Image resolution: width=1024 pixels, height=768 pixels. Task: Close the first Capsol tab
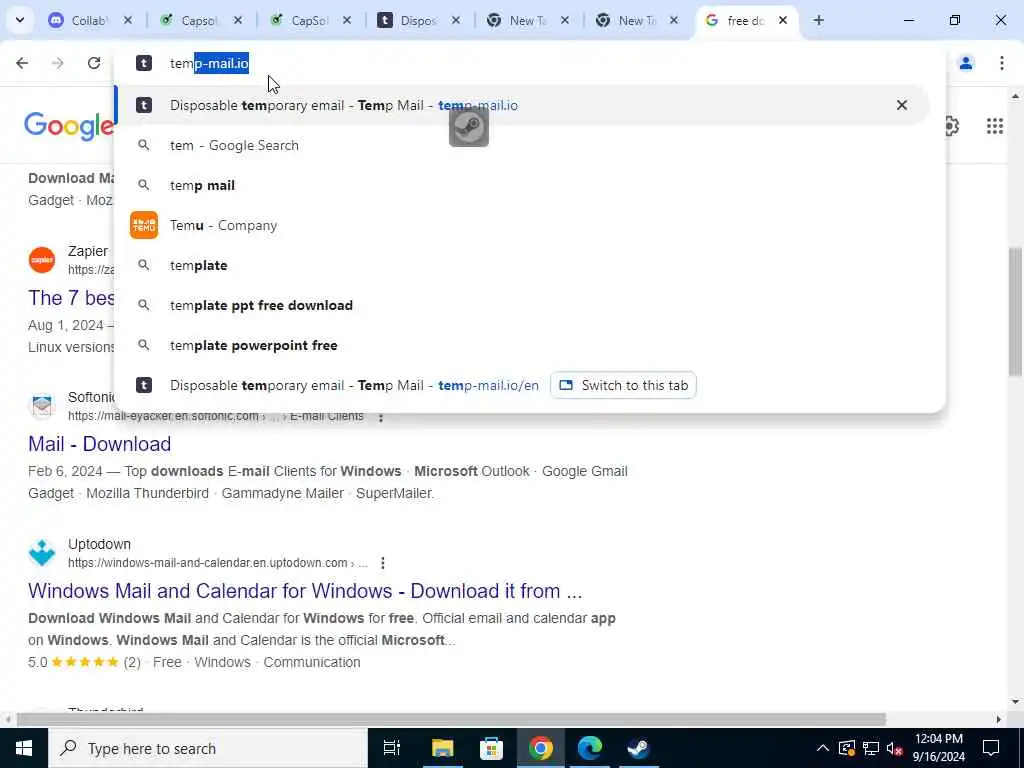(x=238, y=21)
